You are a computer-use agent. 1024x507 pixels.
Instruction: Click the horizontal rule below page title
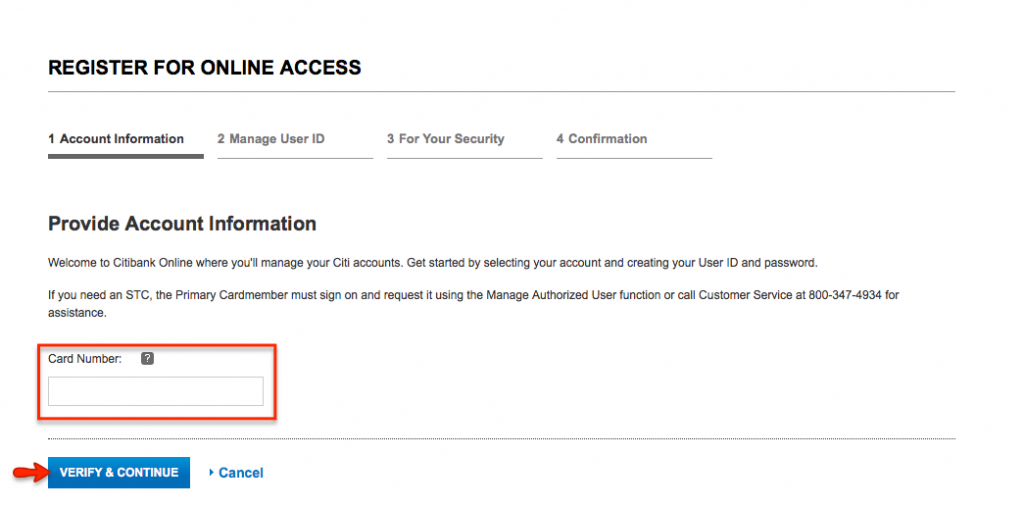coord(500,92)
